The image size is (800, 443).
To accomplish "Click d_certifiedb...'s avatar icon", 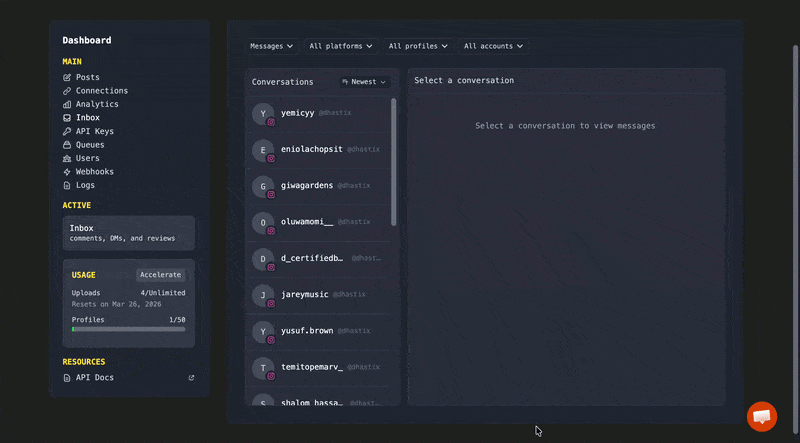I will pos(263,259).
